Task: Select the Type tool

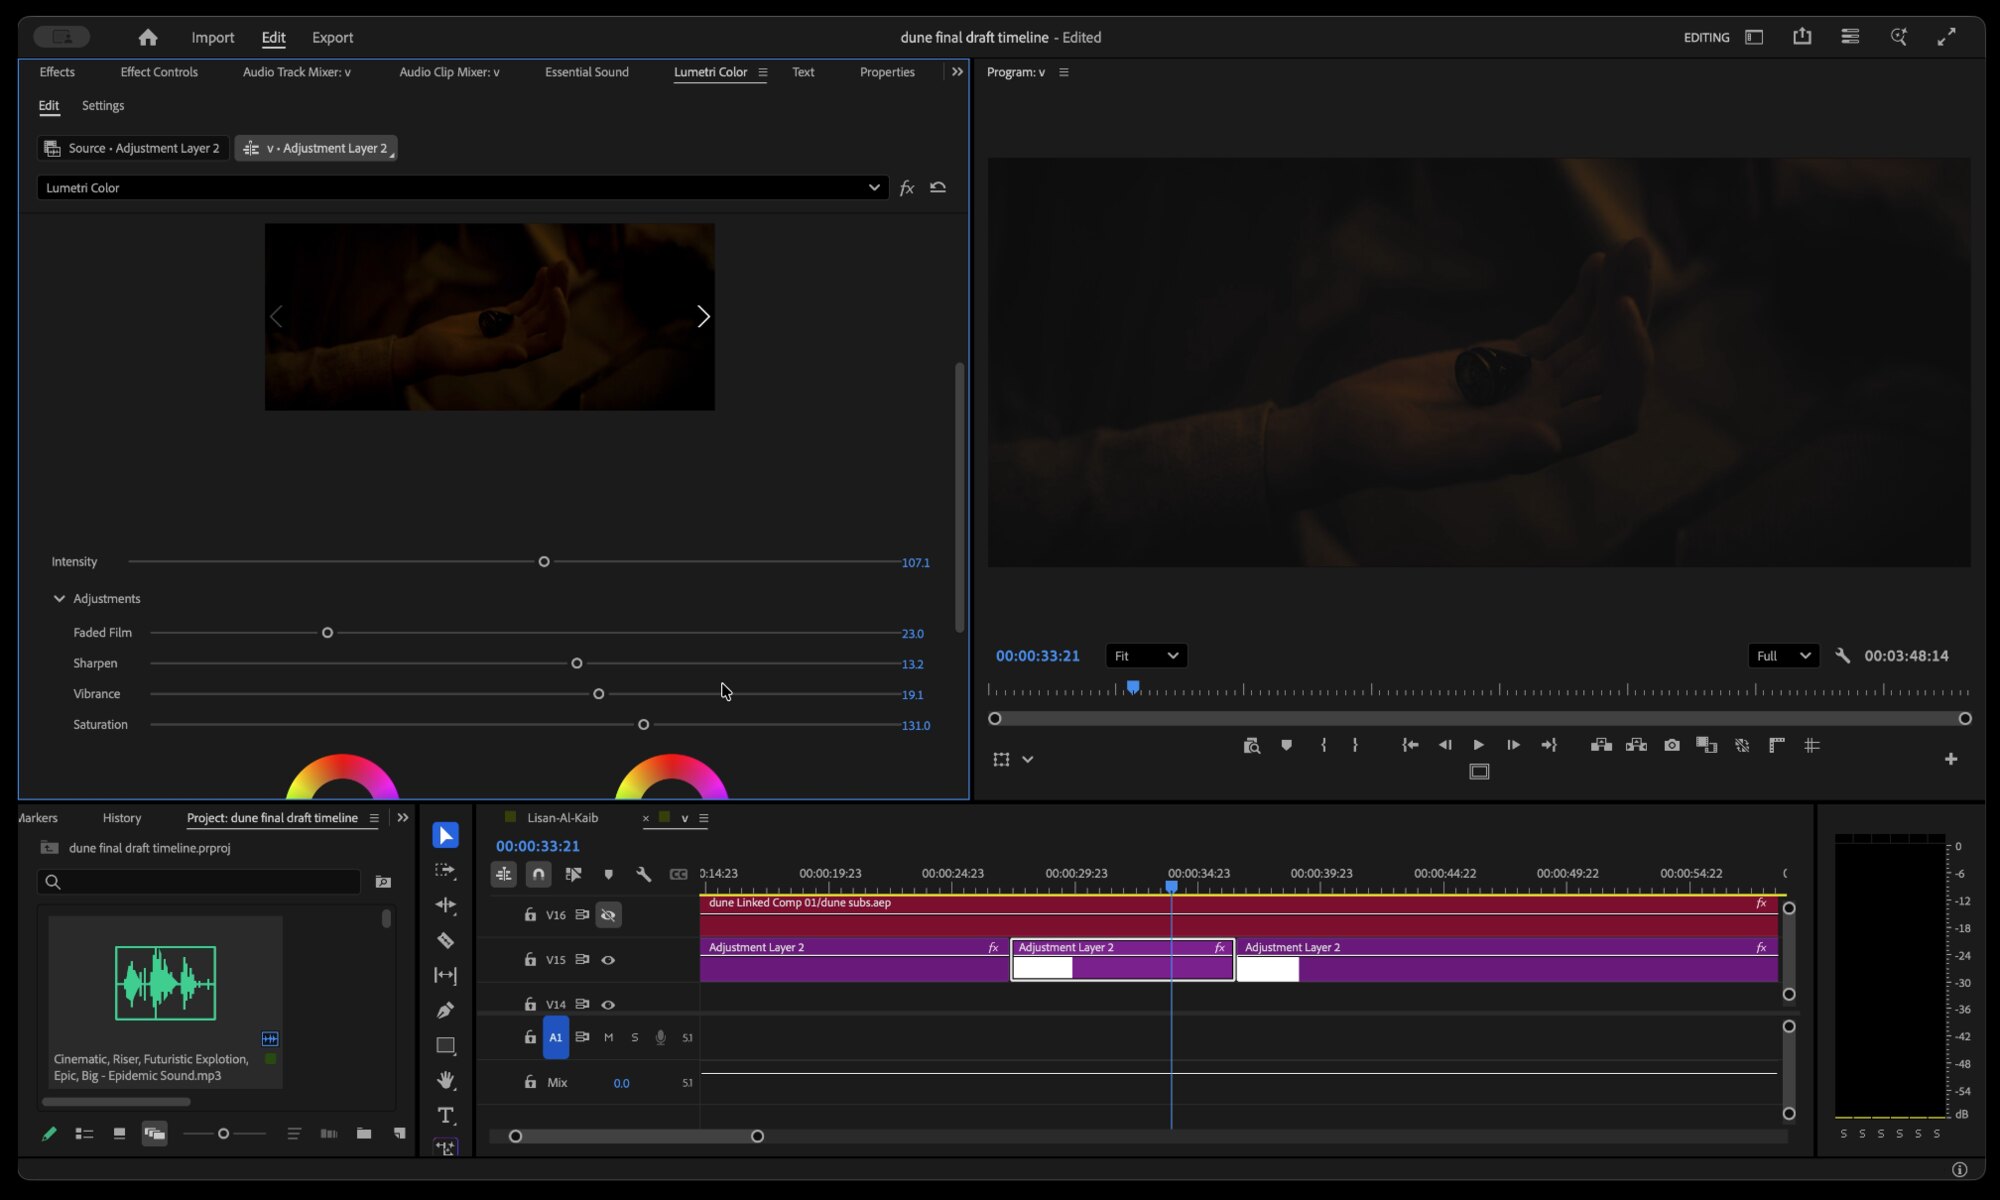Action: click(446, 1115)
